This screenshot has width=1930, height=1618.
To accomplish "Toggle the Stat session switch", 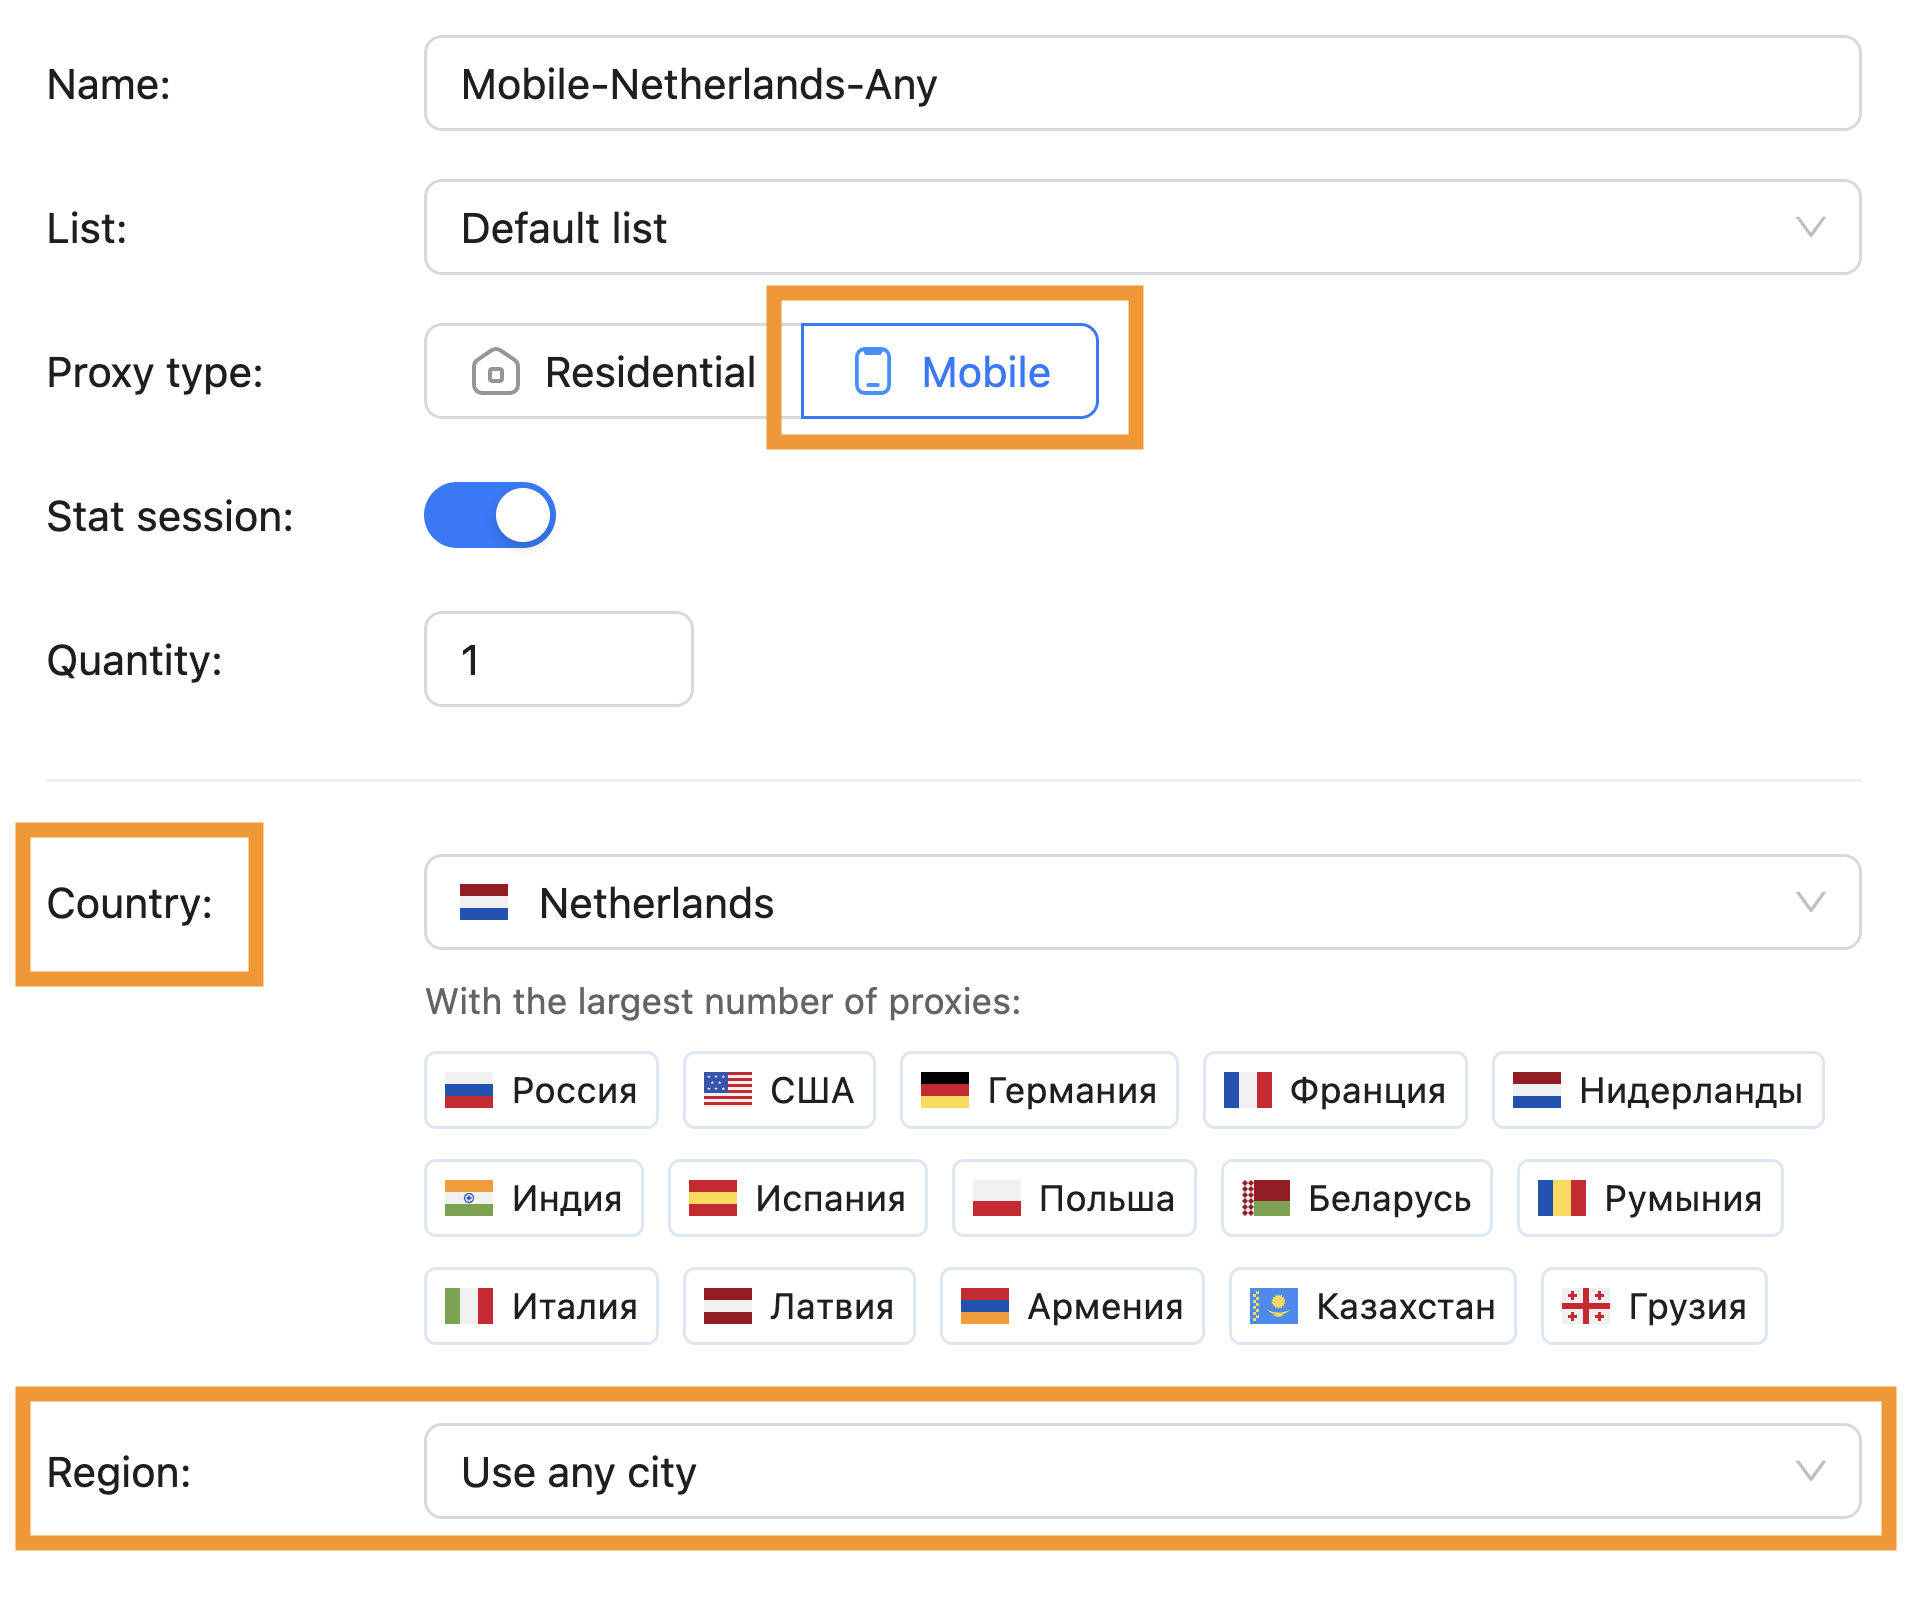I will click(x=490, y=516).
